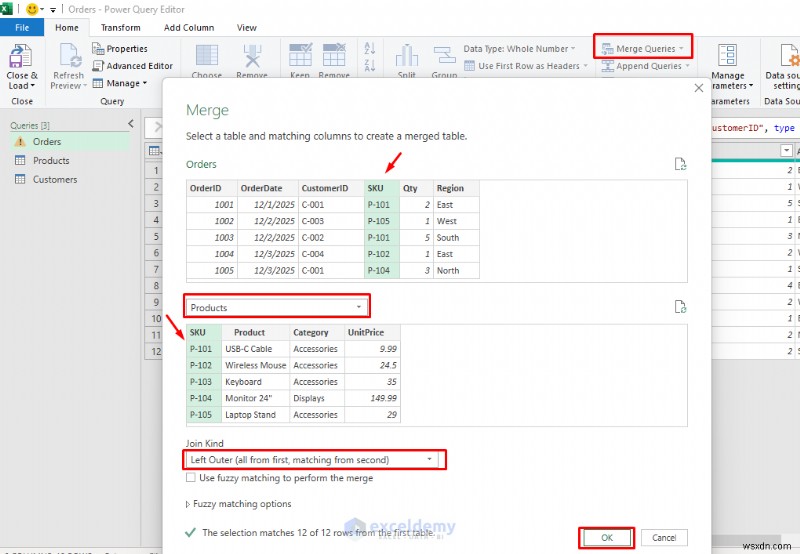Select the Orders query

click(70, 141)
